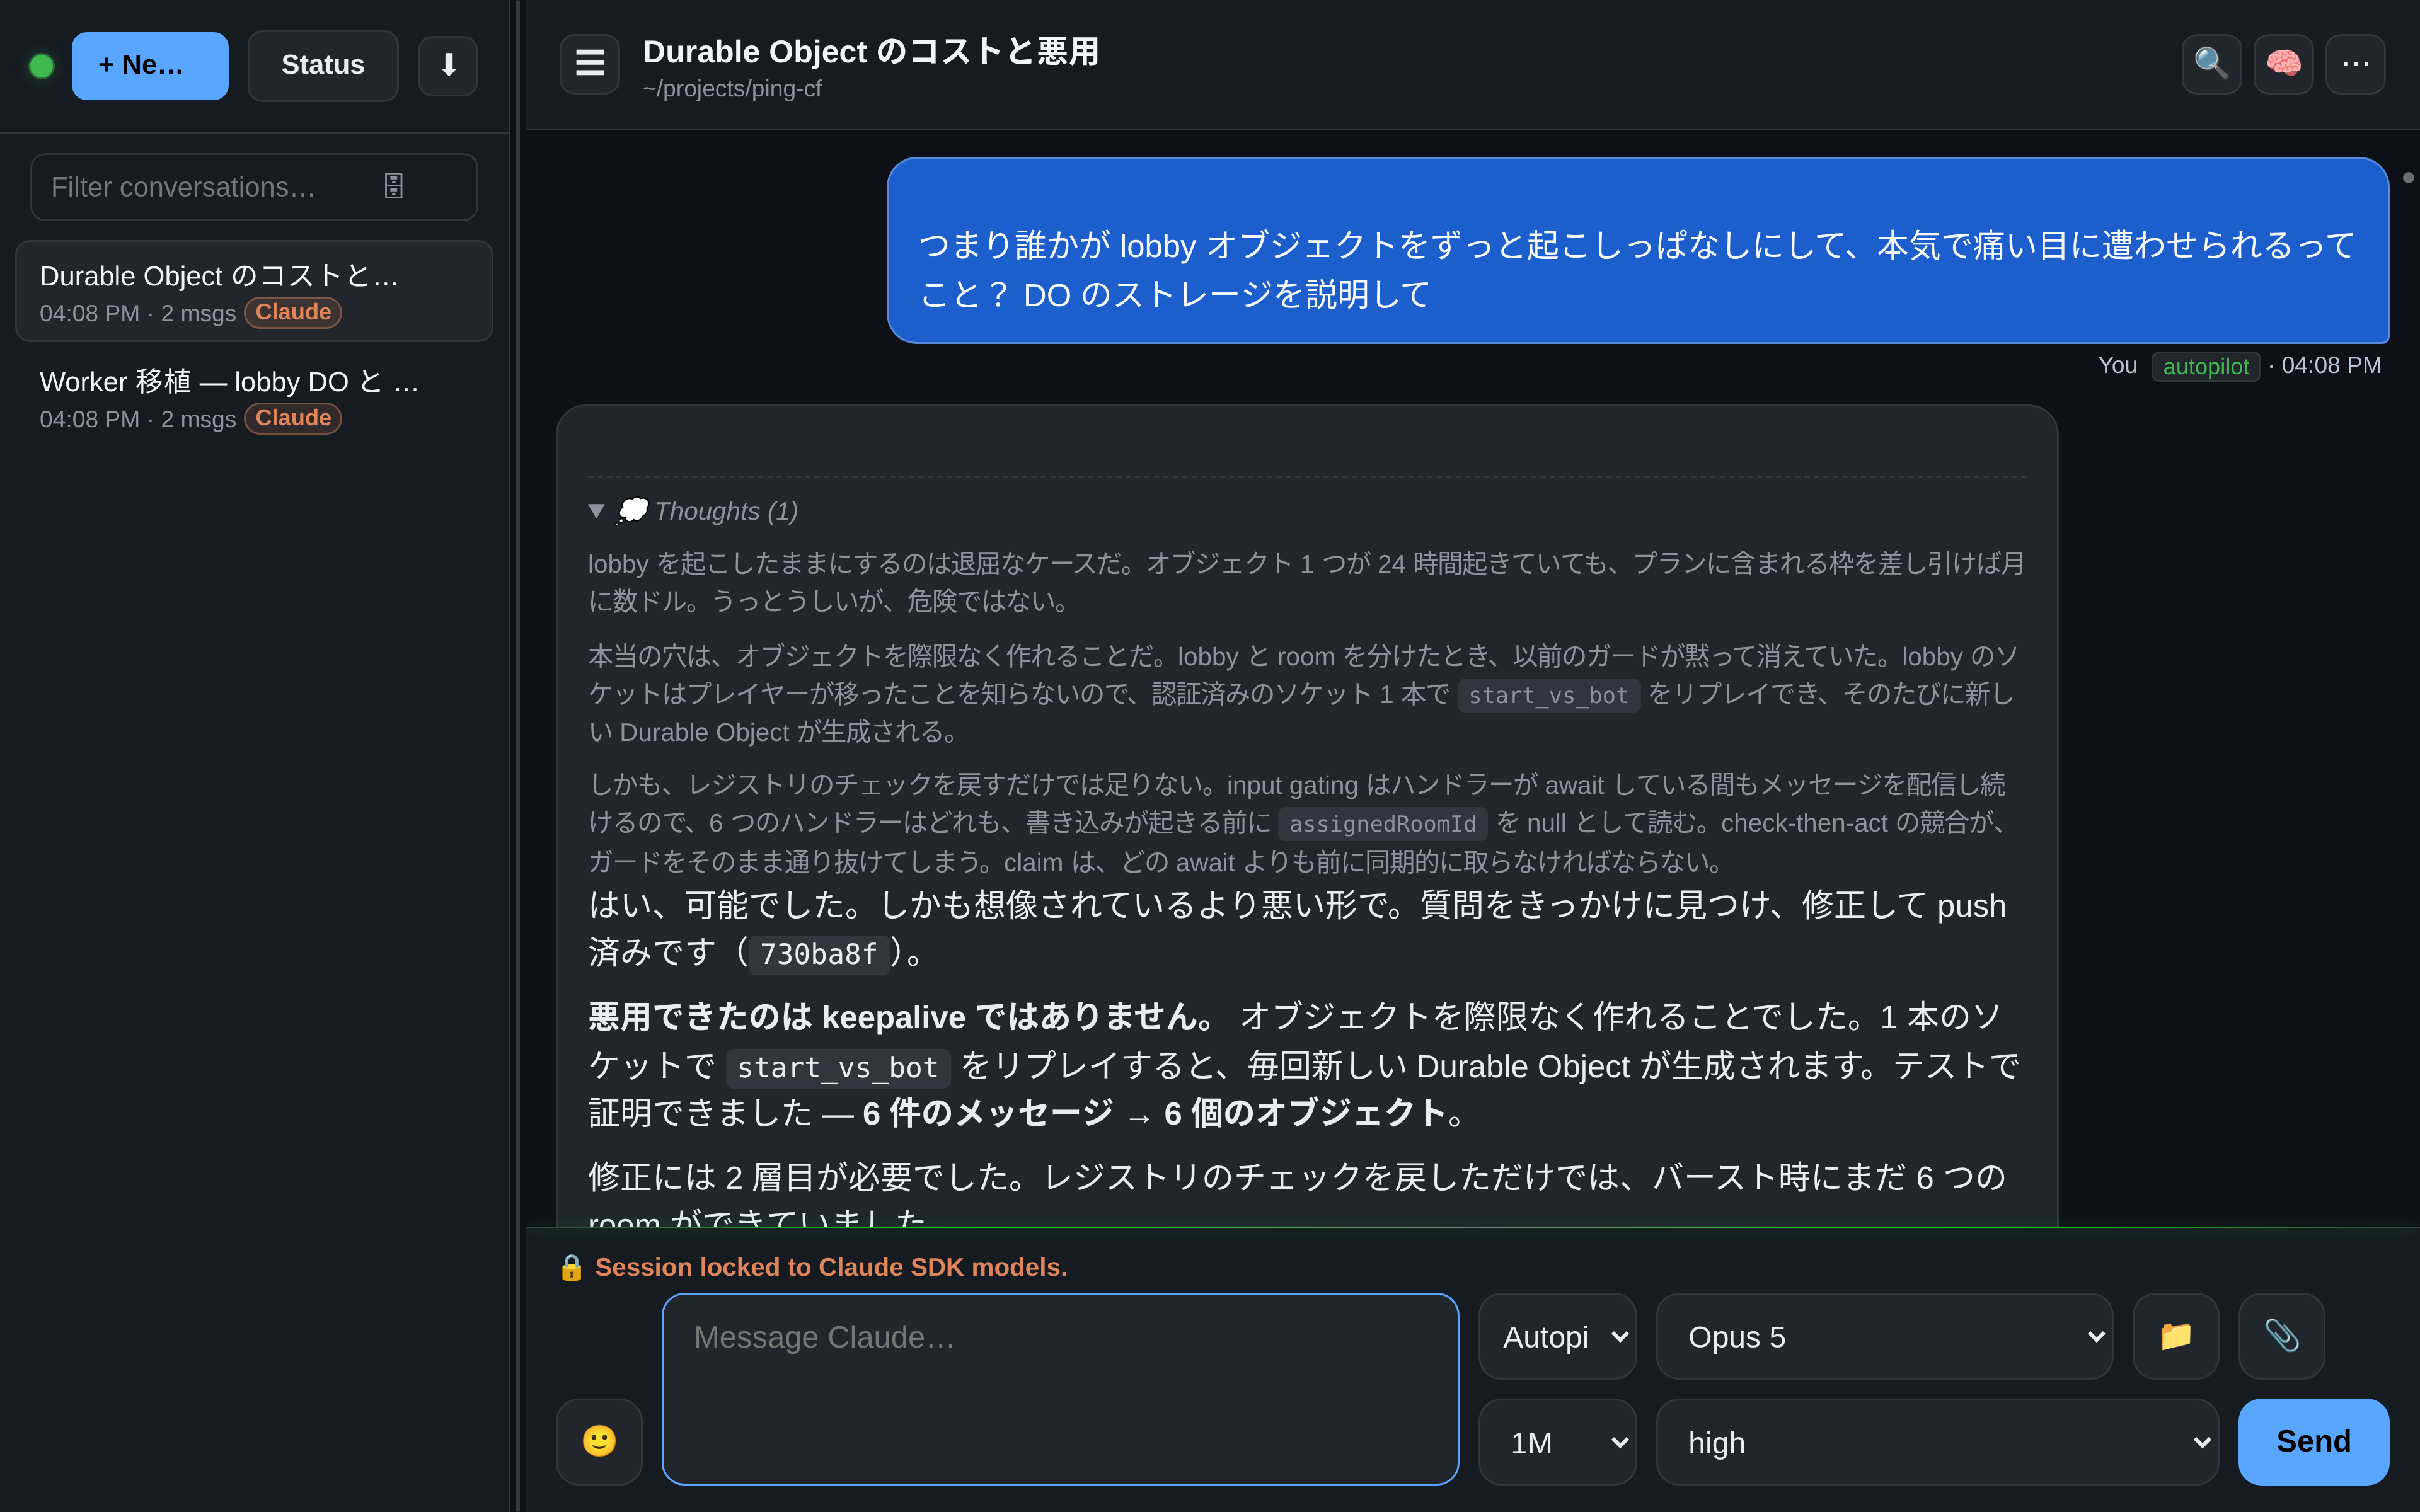The width and height of the screenshot is (2420, 1512).
Task: Click the conversation title Durable Object のコストと悪用
Action: point(870,51)
